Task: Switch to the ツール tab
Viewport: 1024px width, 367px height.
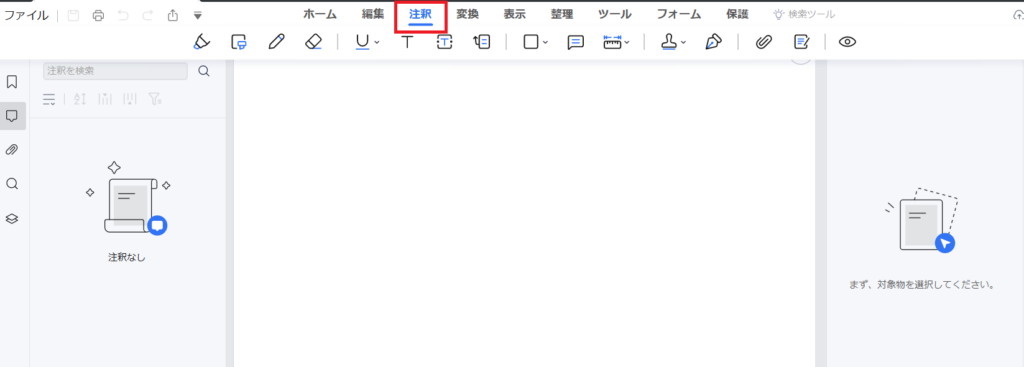Action: click(615, 14)
